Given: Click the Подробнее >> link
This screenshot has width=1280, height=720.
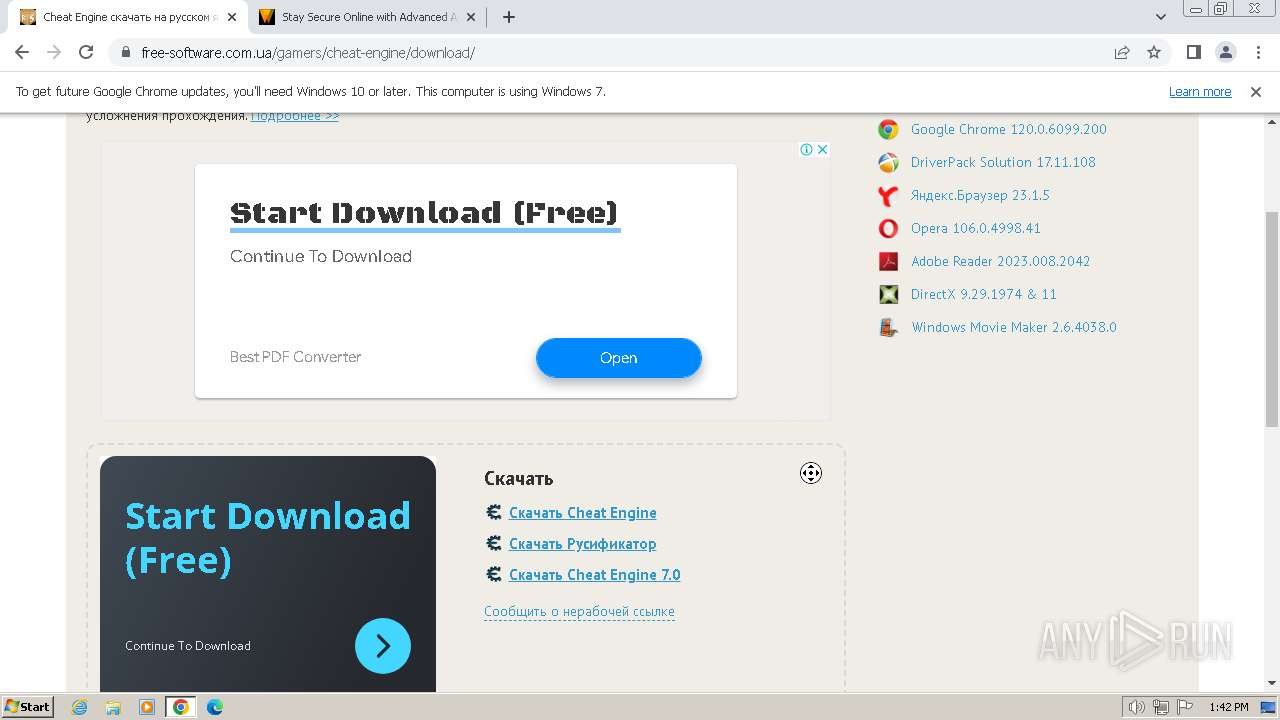Looking at the screenshot, I should pos(295,116).
